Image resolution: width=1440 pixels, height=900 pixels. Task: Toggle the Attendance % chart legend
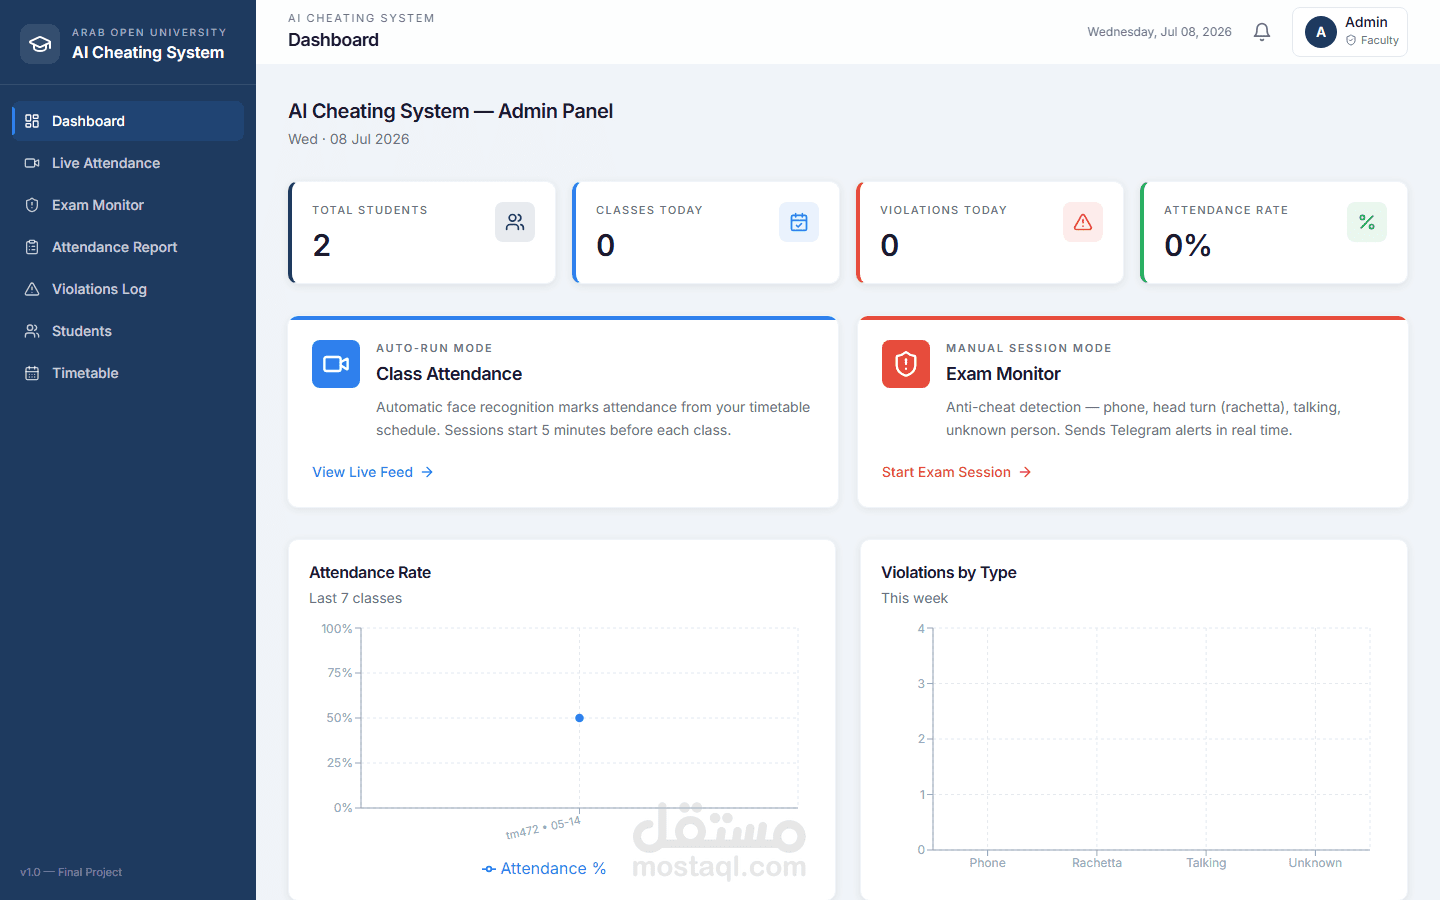tap(544, 868)
